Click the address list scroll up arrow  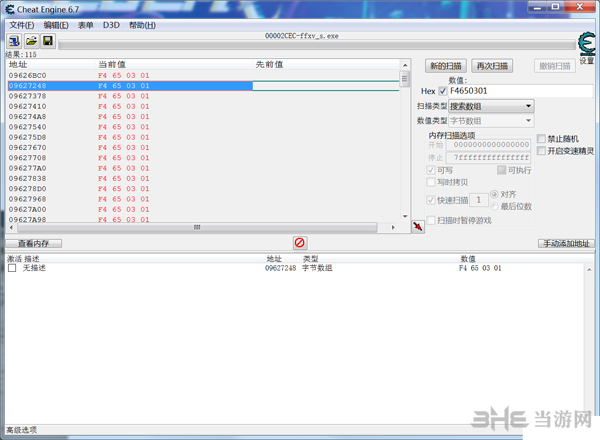tap(589, 270)
